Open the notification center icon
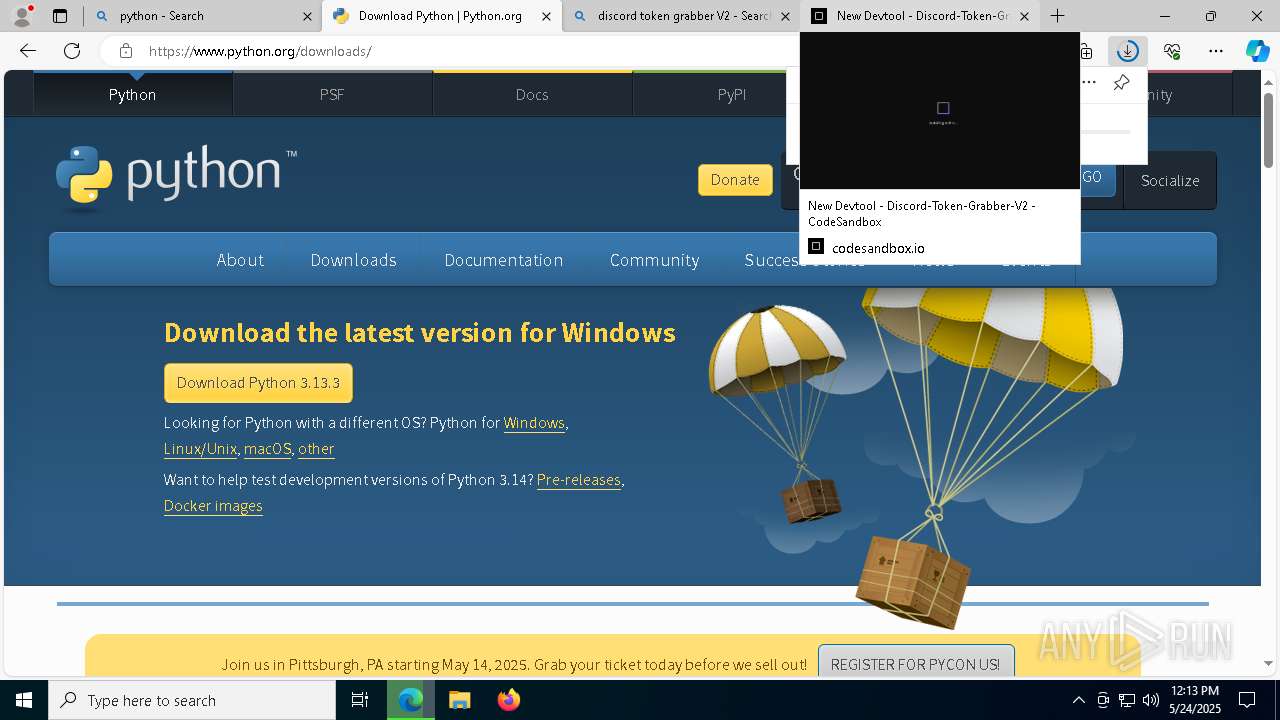The image size is (1280, 720). (x=1247, y=700)
